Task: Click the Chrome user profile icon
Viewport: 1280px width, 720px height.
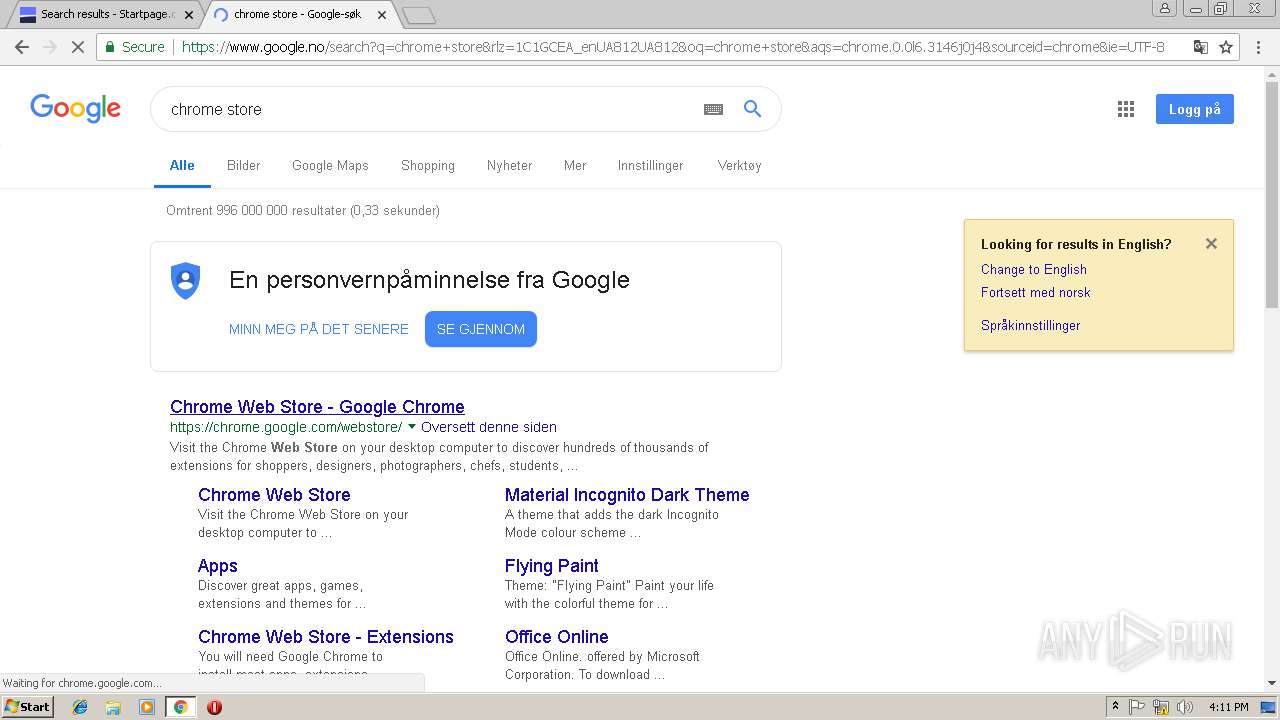Action: [1164, 9]
